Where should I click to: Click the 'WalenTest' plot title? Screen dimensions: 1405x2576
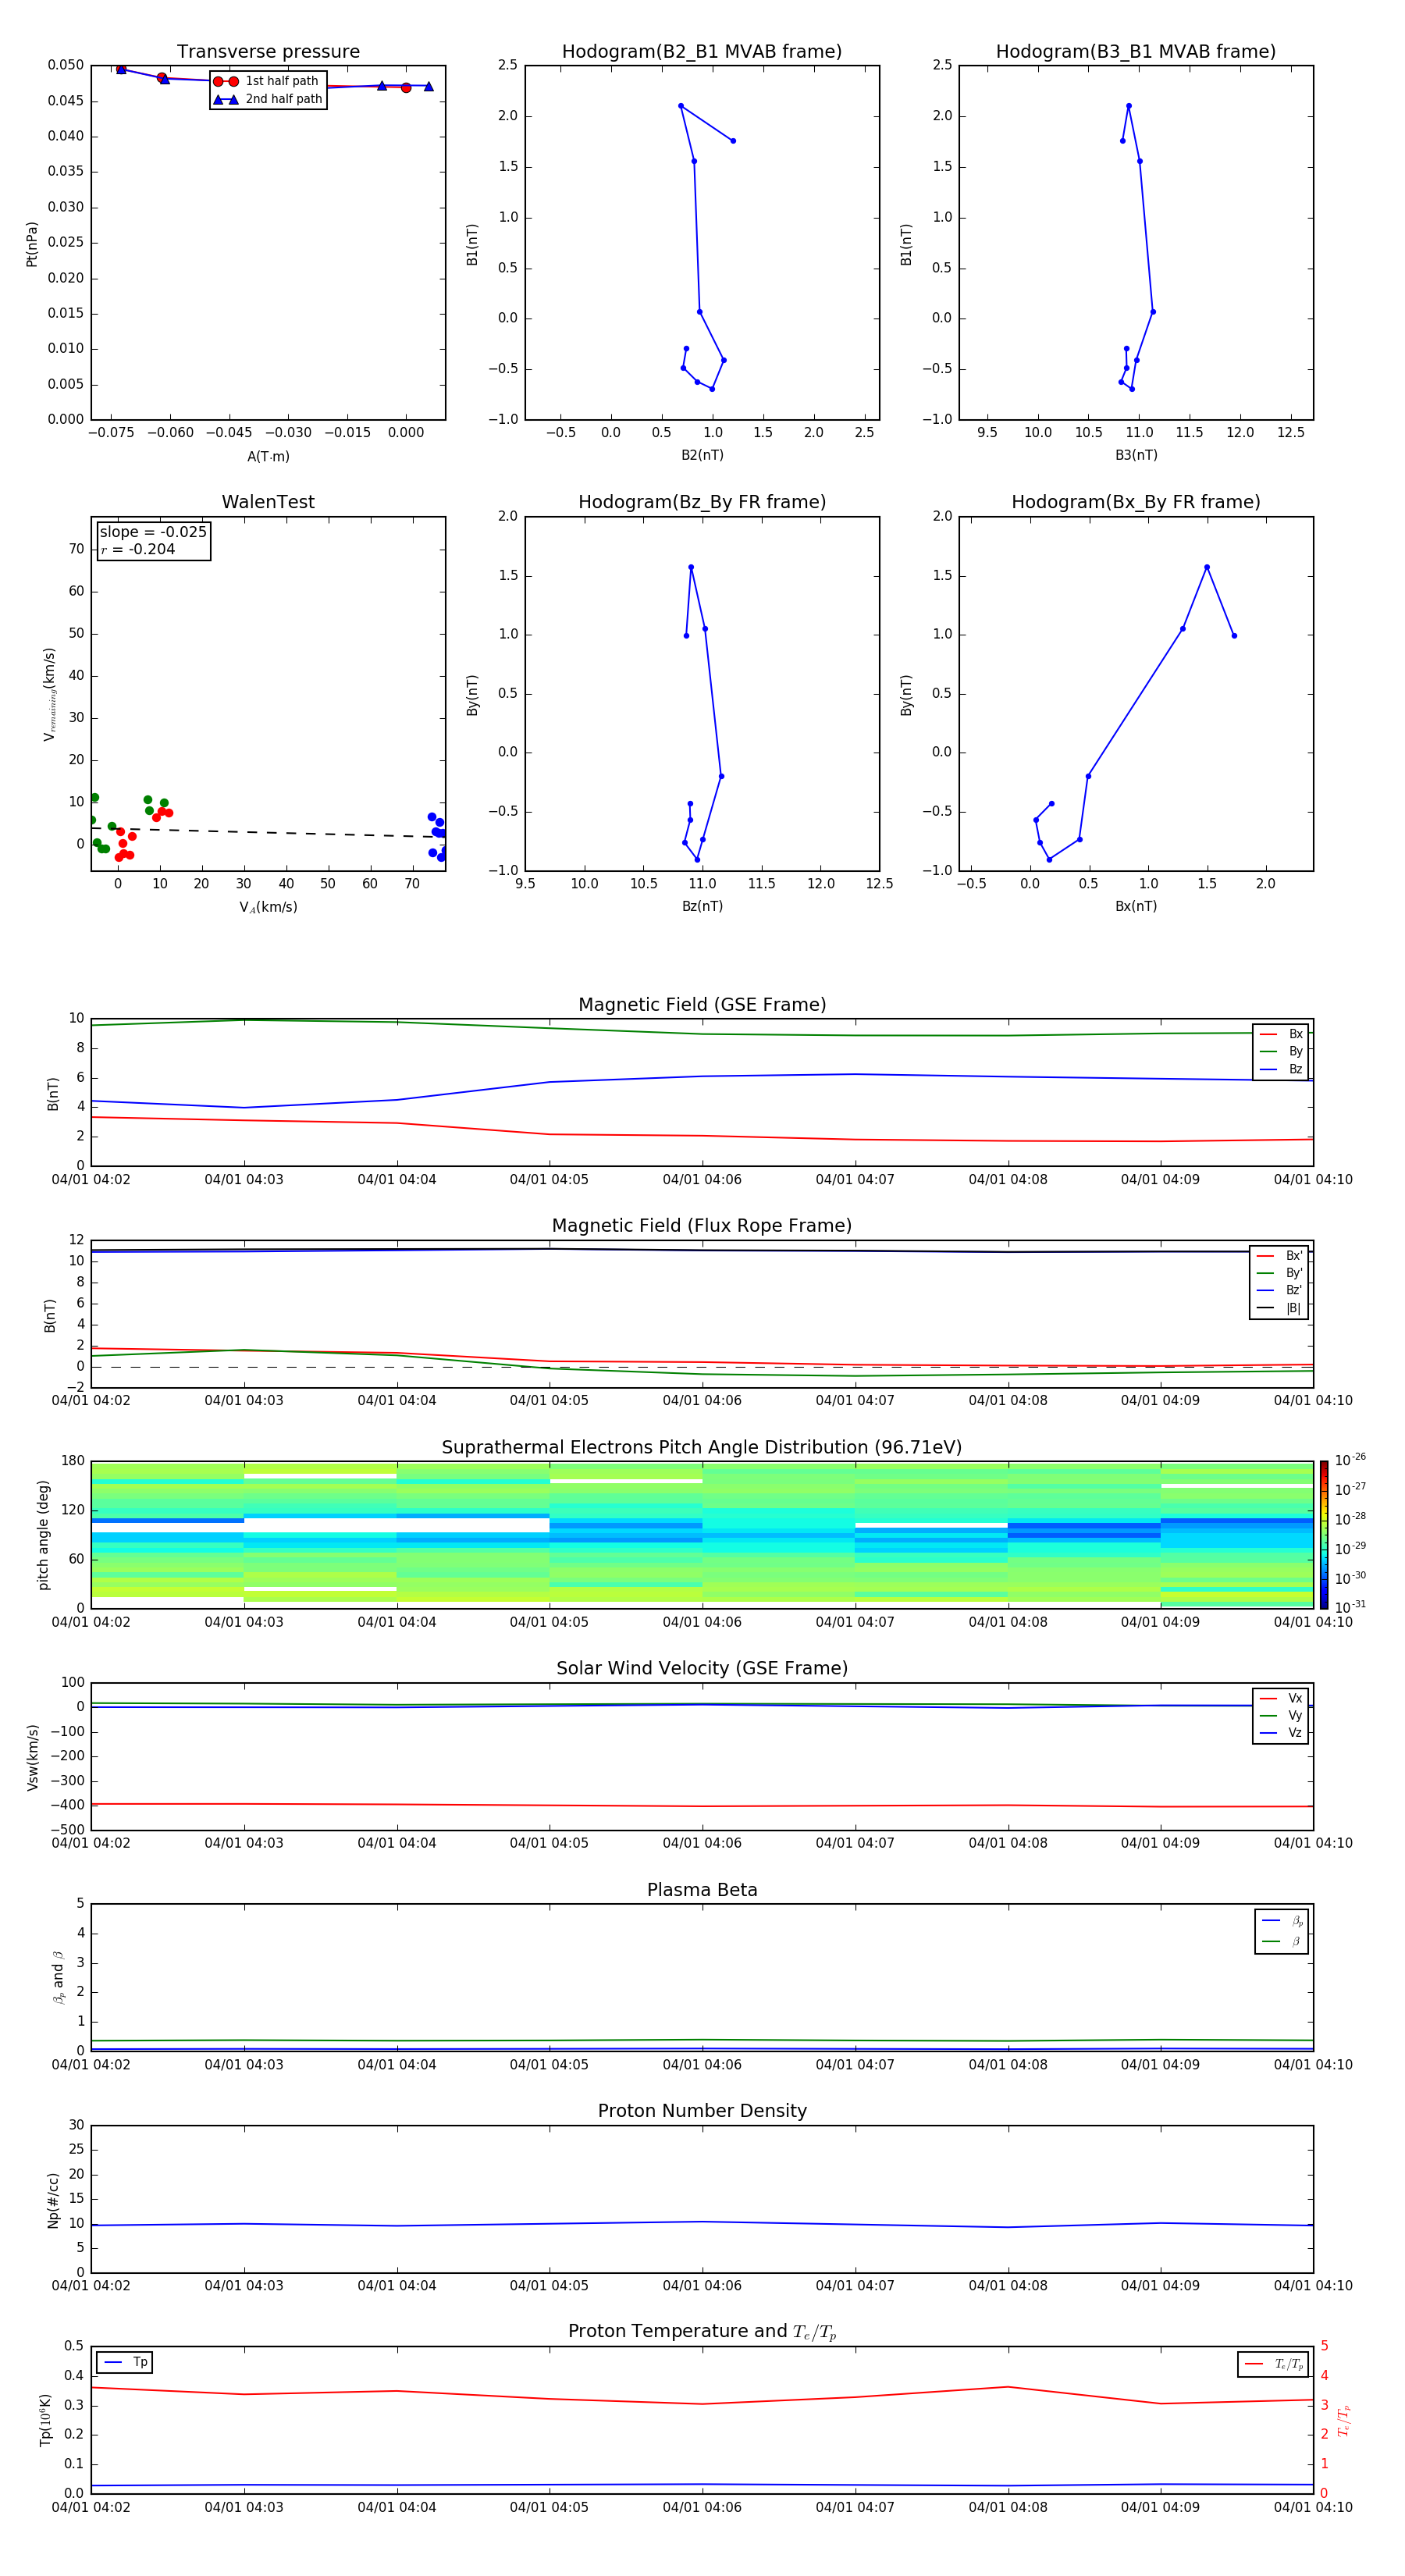coord(268,502)
